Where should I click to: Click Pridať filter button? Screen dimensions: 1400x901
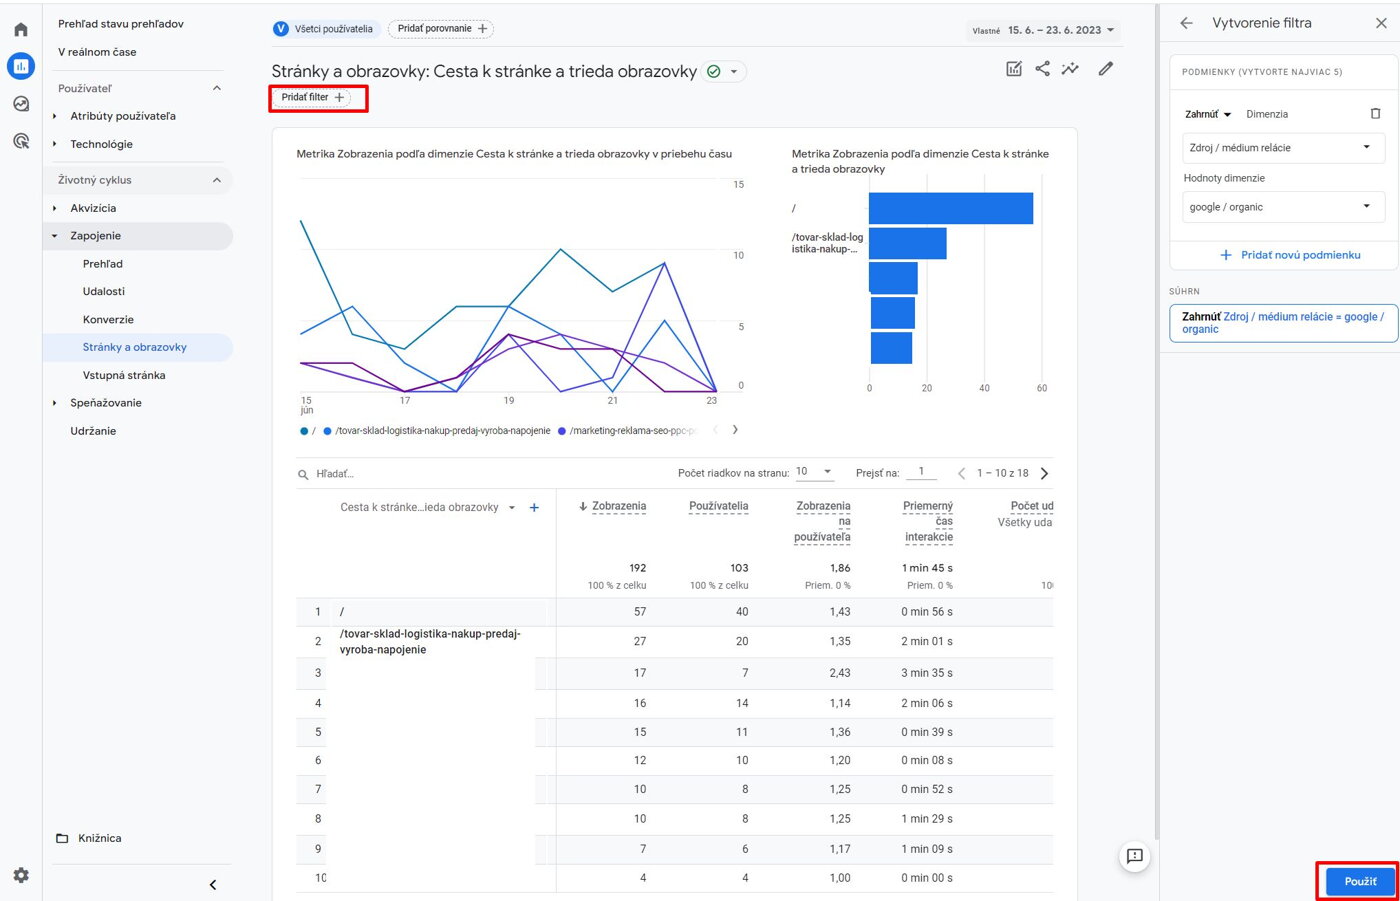[x=313, y=97]
